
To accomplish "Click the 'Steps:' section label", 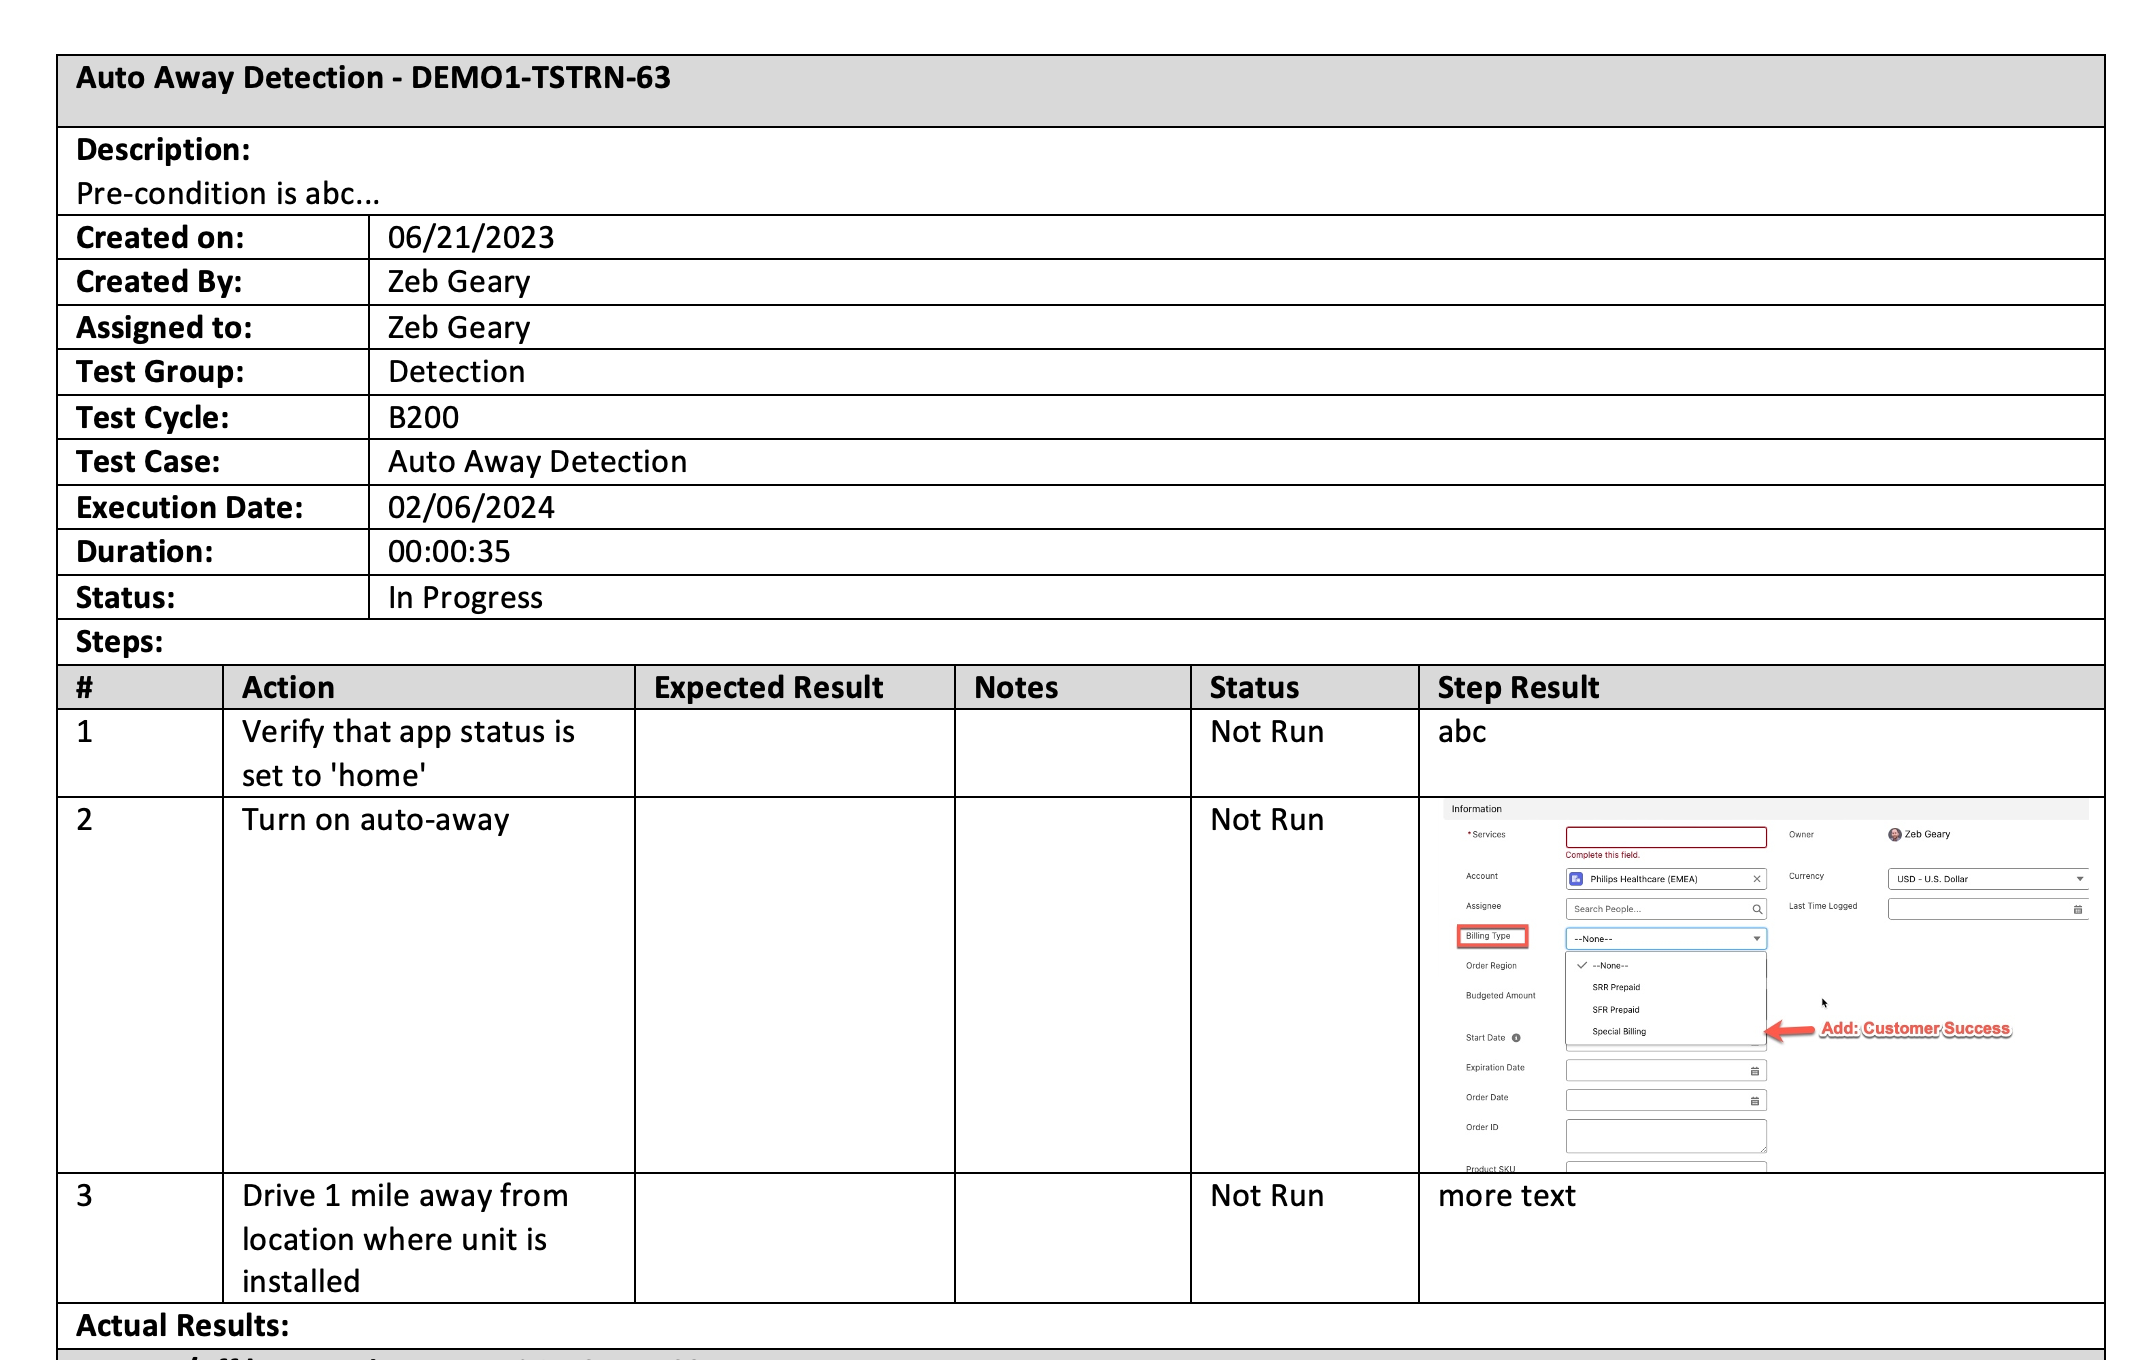I will click(120, 642).
